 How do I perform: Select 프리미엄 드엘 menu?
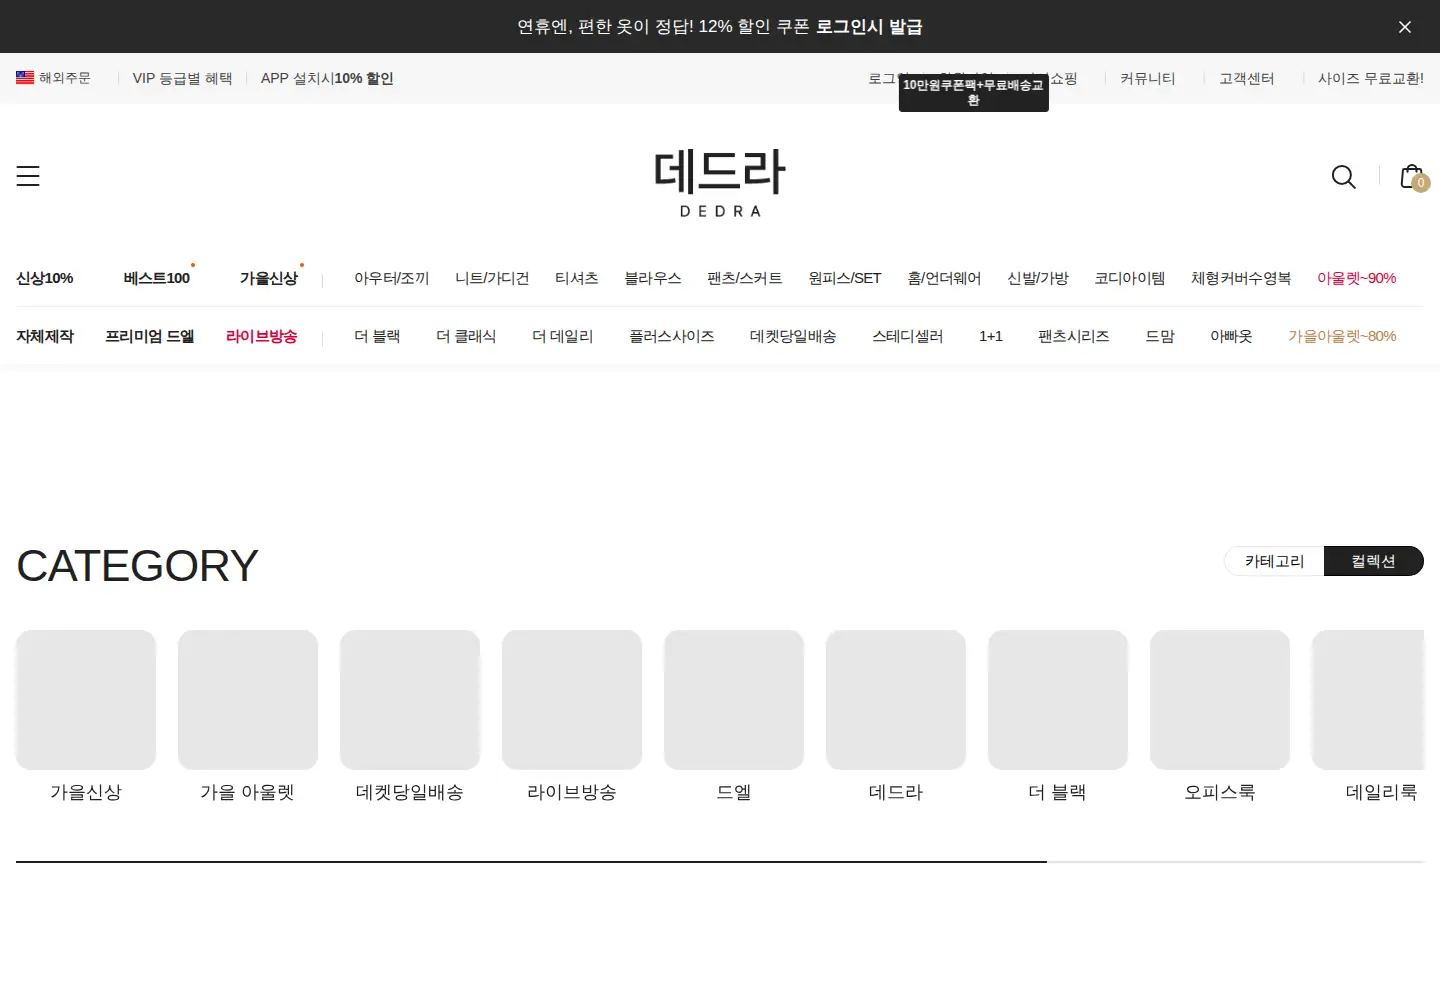[150, 336]
